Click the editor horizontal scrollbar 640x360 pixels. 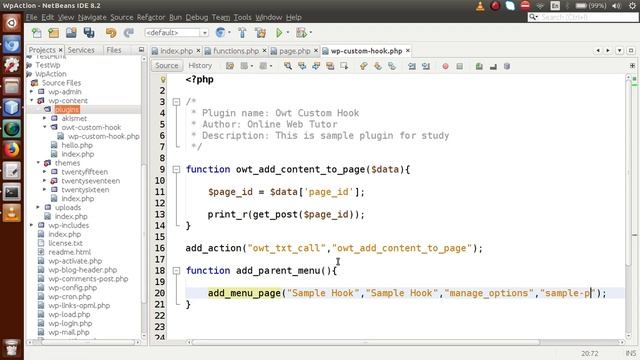pos(365,342)
